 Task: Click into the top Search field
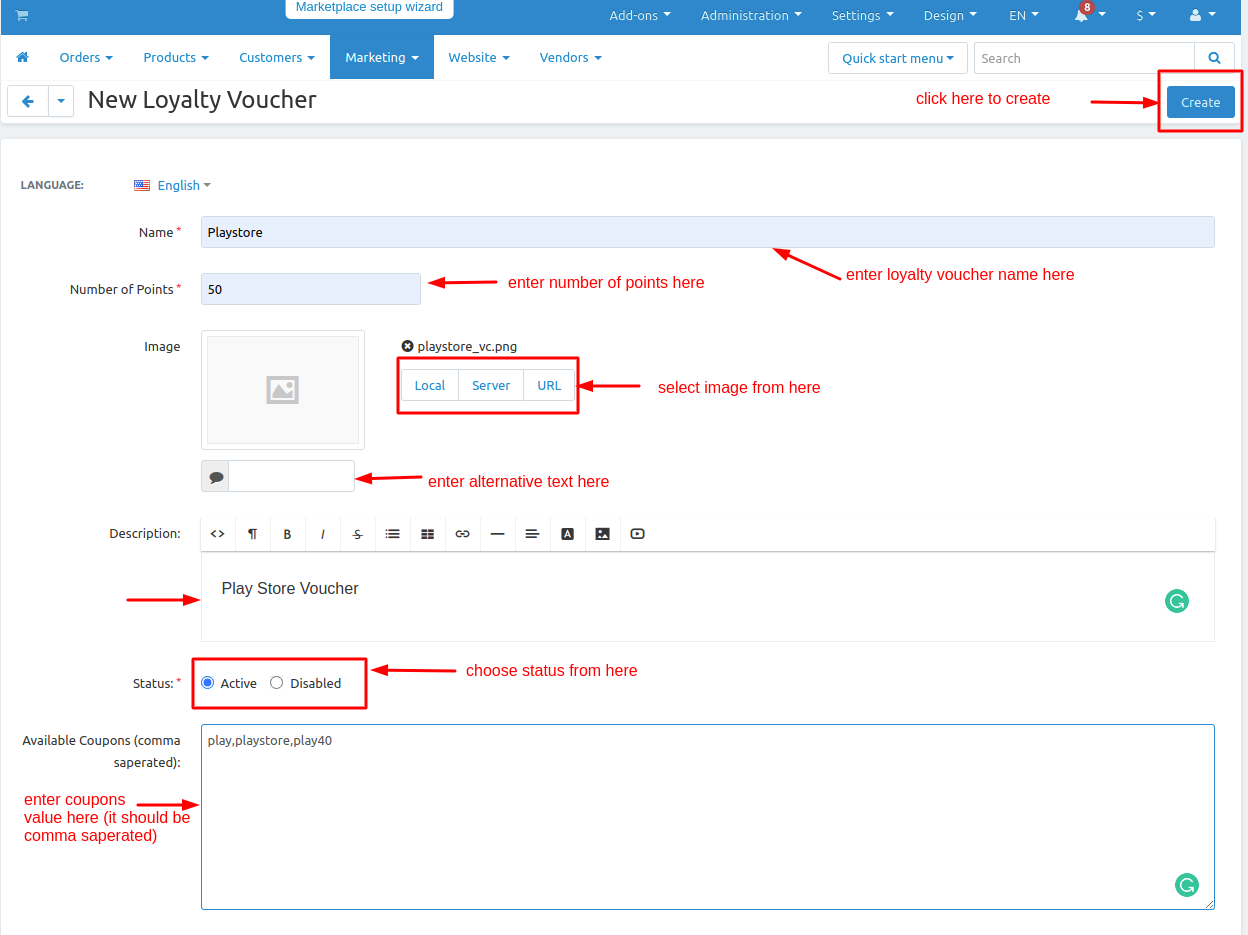1084,58
